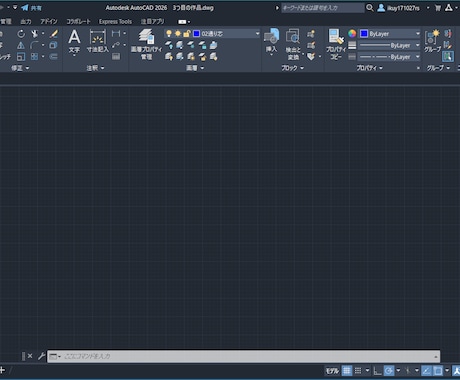
Task: Click the object color wheel icon
Action: (352, 34)
